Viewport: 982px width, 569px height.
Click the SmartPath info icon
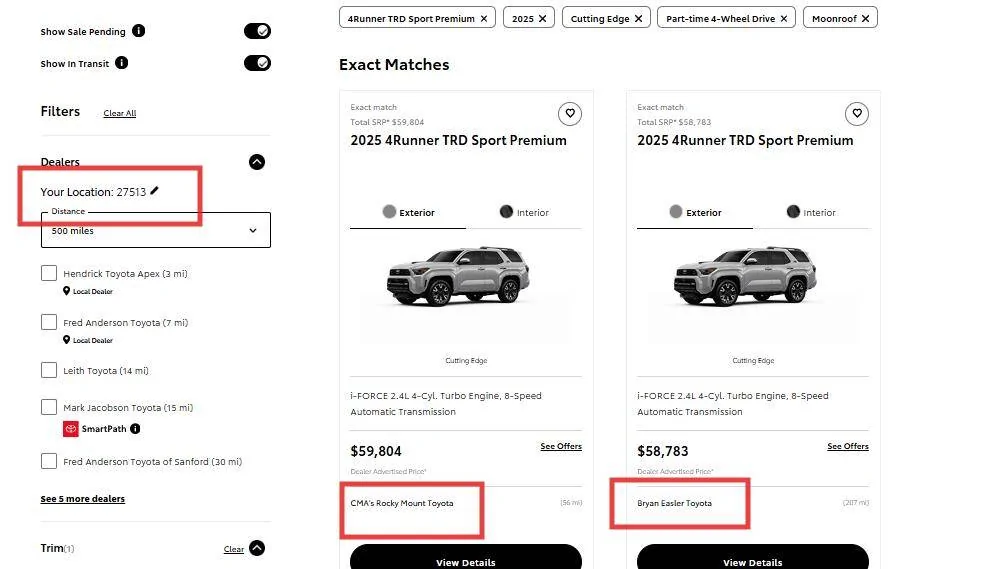click(x=135, y=429)
